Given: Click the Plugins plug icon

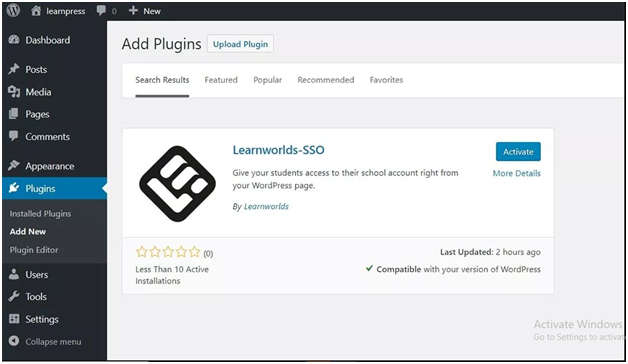Looking at the screenshot, I should [x=14, y=188].
